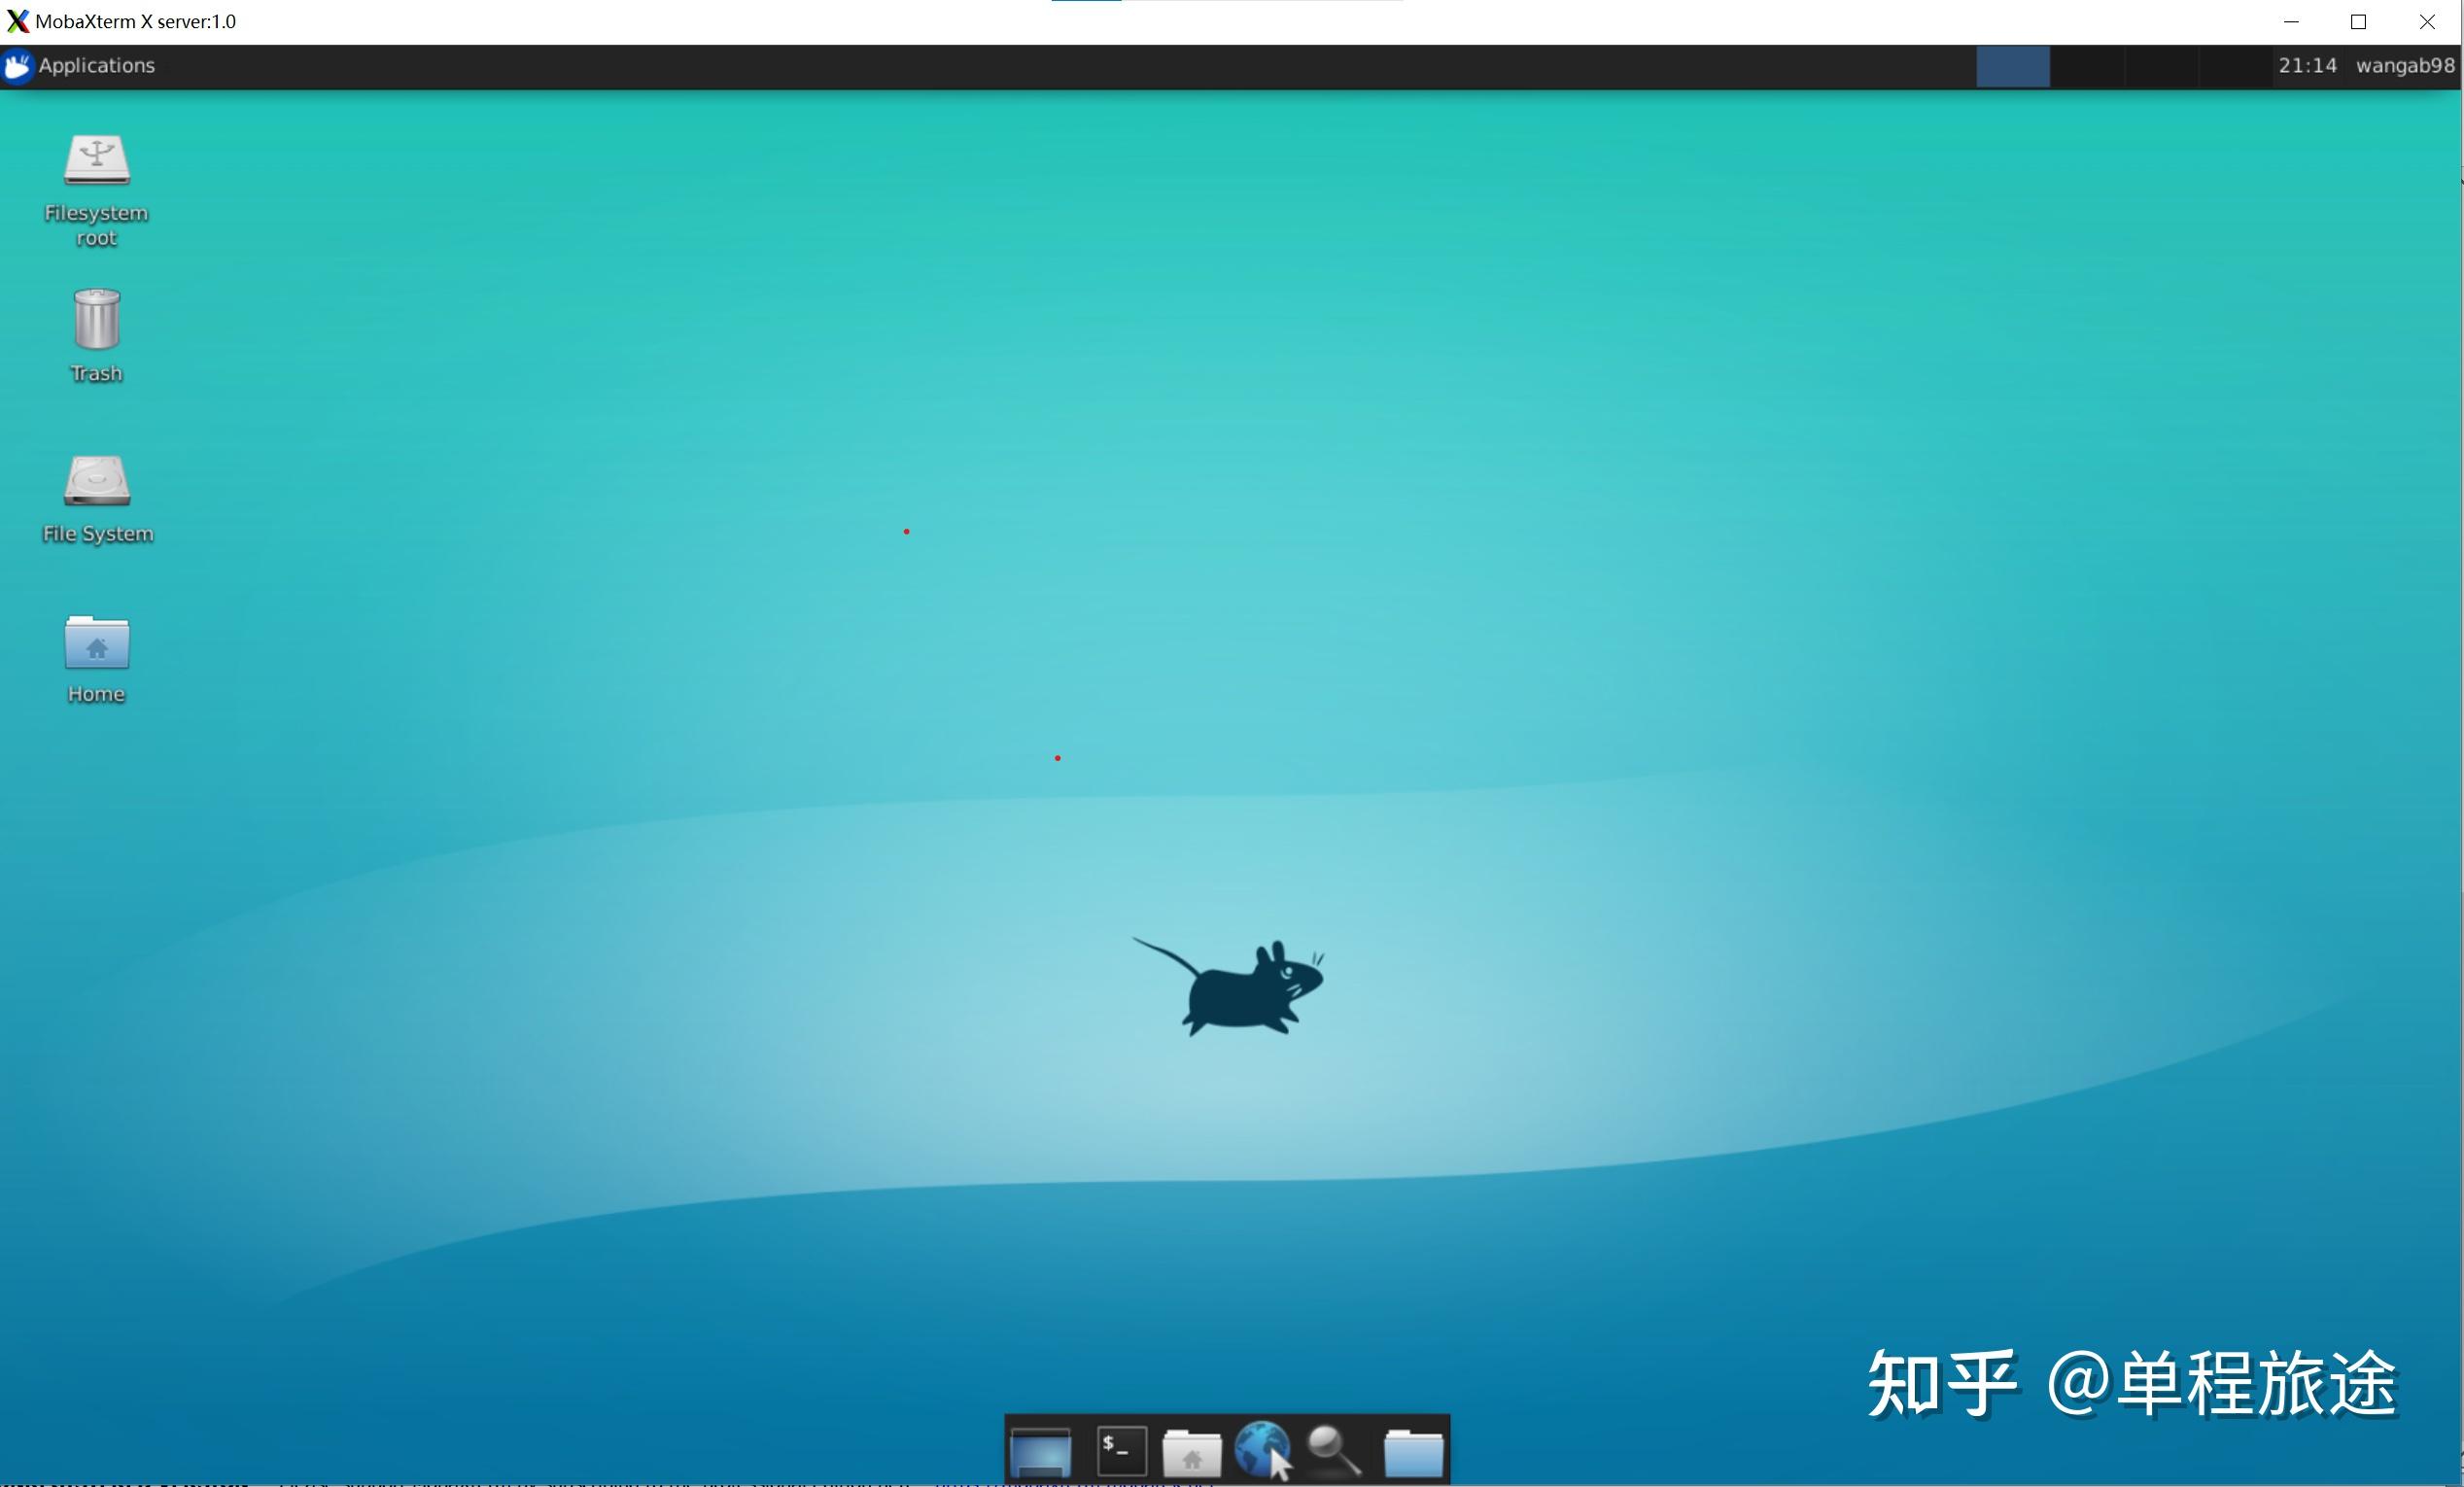
Task: Open the wangab98 user menu
Action: click(2404, 66)
